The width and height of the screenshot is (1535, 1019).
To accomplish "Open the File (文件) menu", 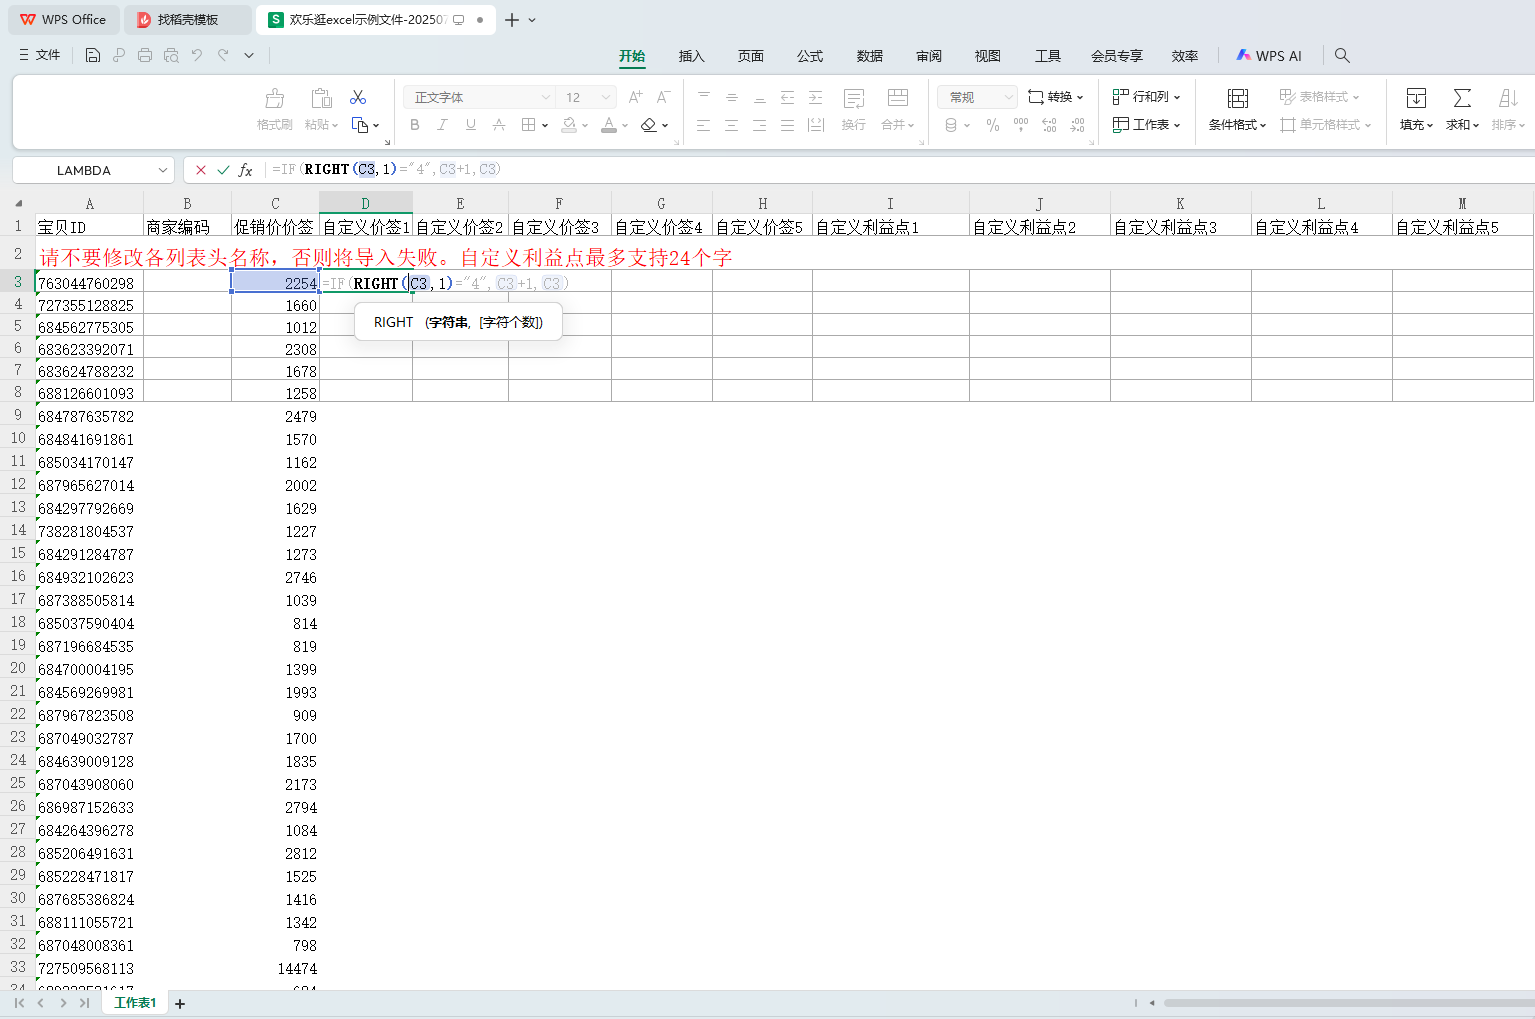I will (x=40, y=55).
